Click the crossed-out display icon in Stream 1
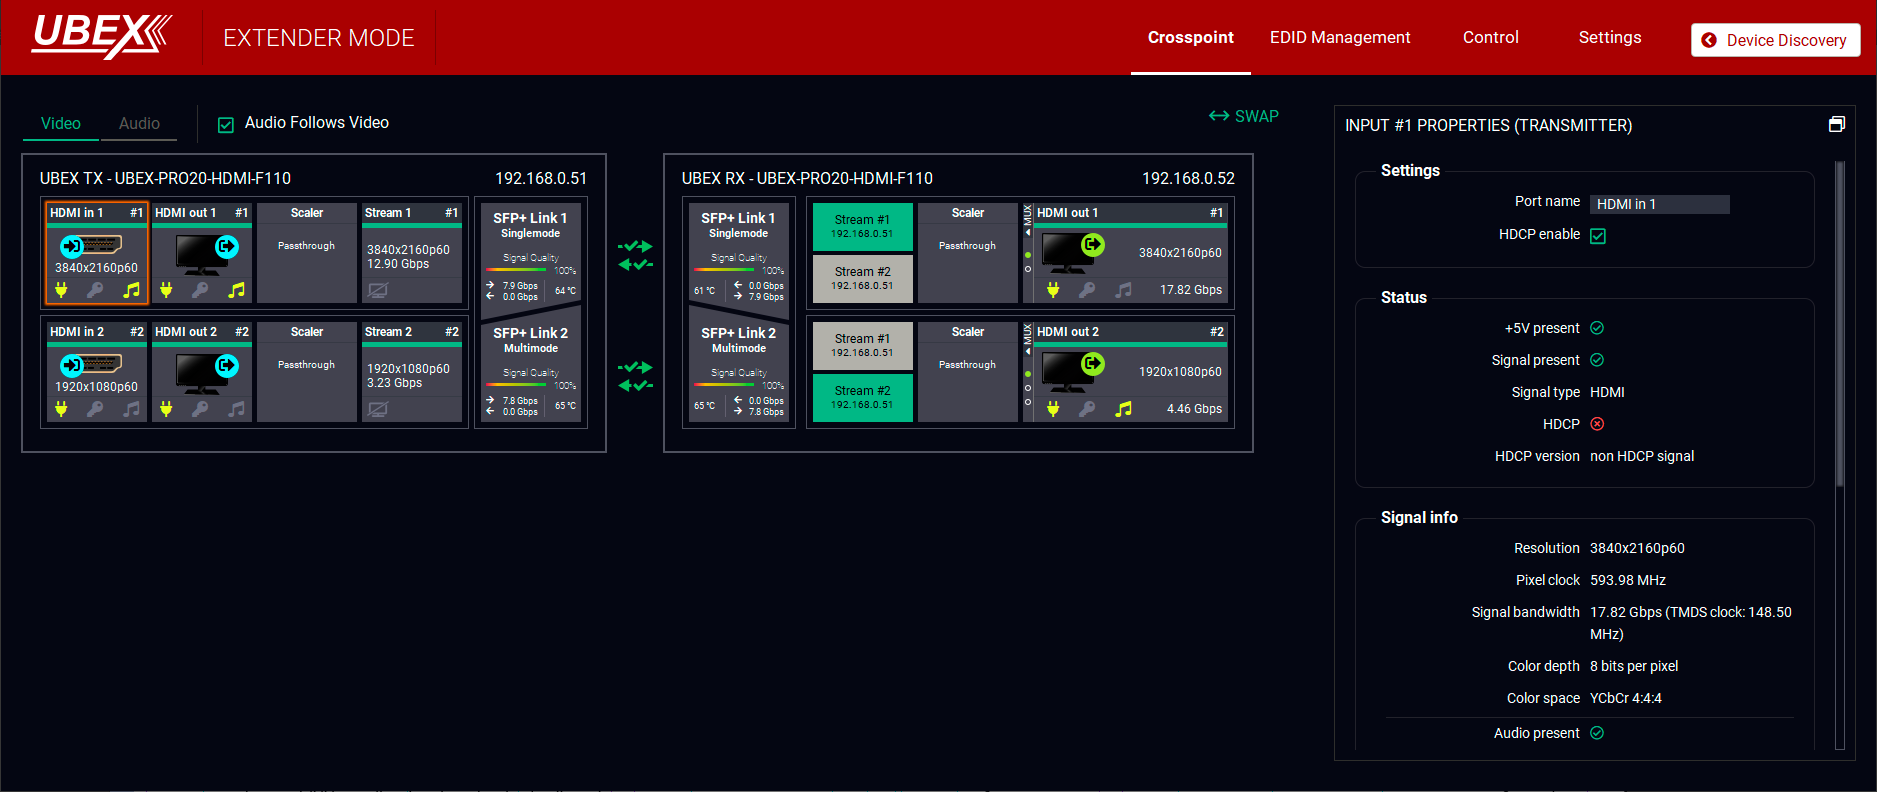The image size is (1877, 792). tap(377, 290)
